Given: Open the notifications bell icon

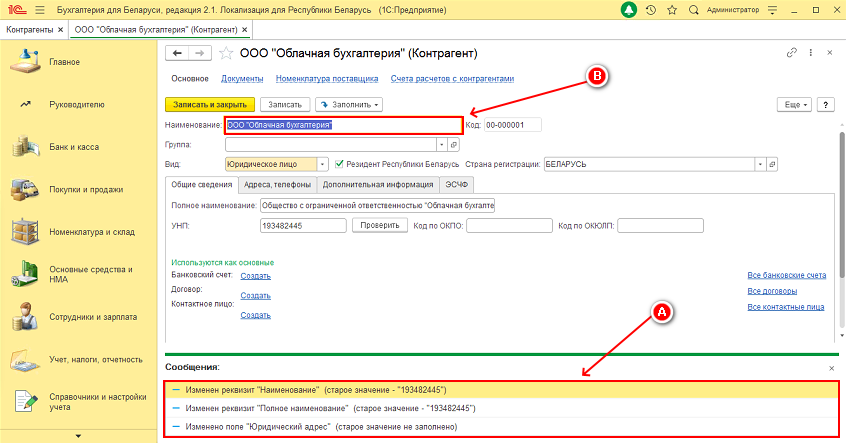Looking at the screenshot, I should tap(629, 10).
